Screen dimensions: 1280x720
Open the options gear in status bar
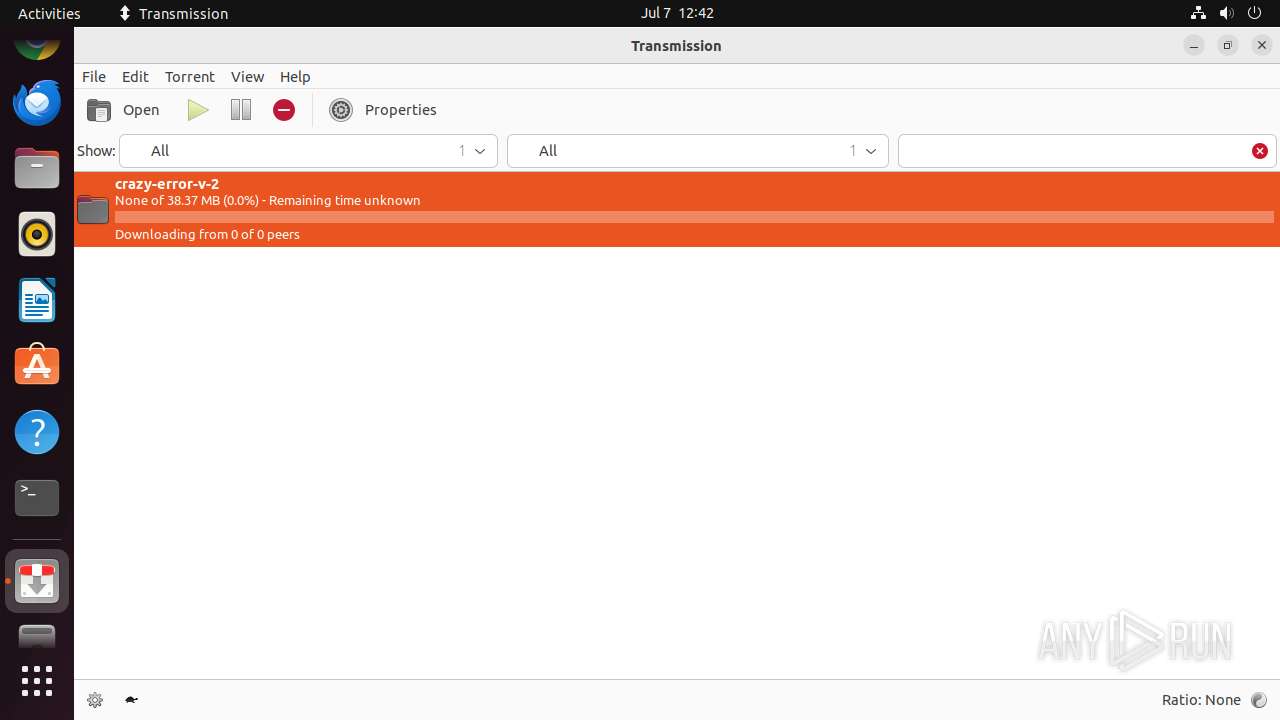coord(95,700)
